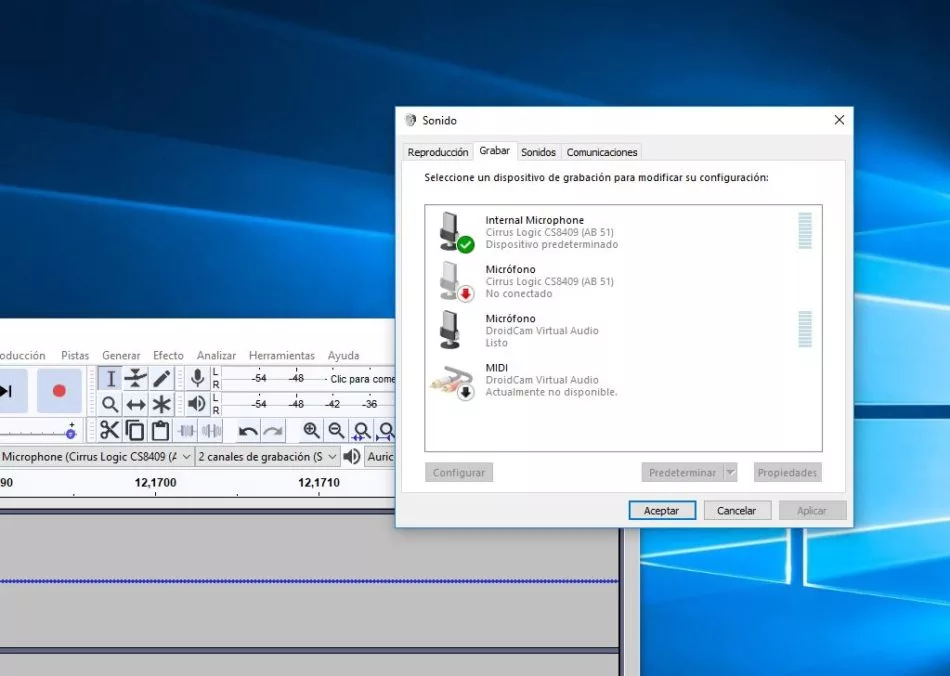This screenshot has height=676, width=950.
Task: Switch to the Reproducción tab
Action: 437,152
